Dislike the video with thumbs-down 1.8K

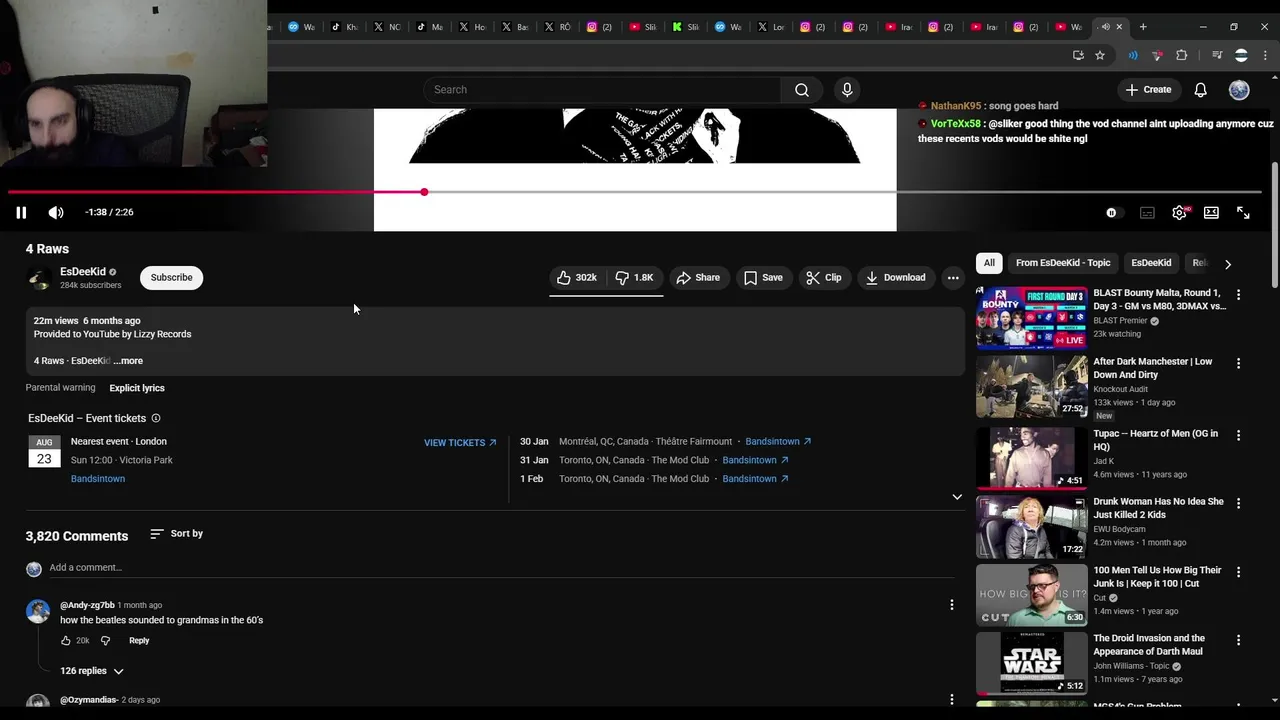coord(634,277)
